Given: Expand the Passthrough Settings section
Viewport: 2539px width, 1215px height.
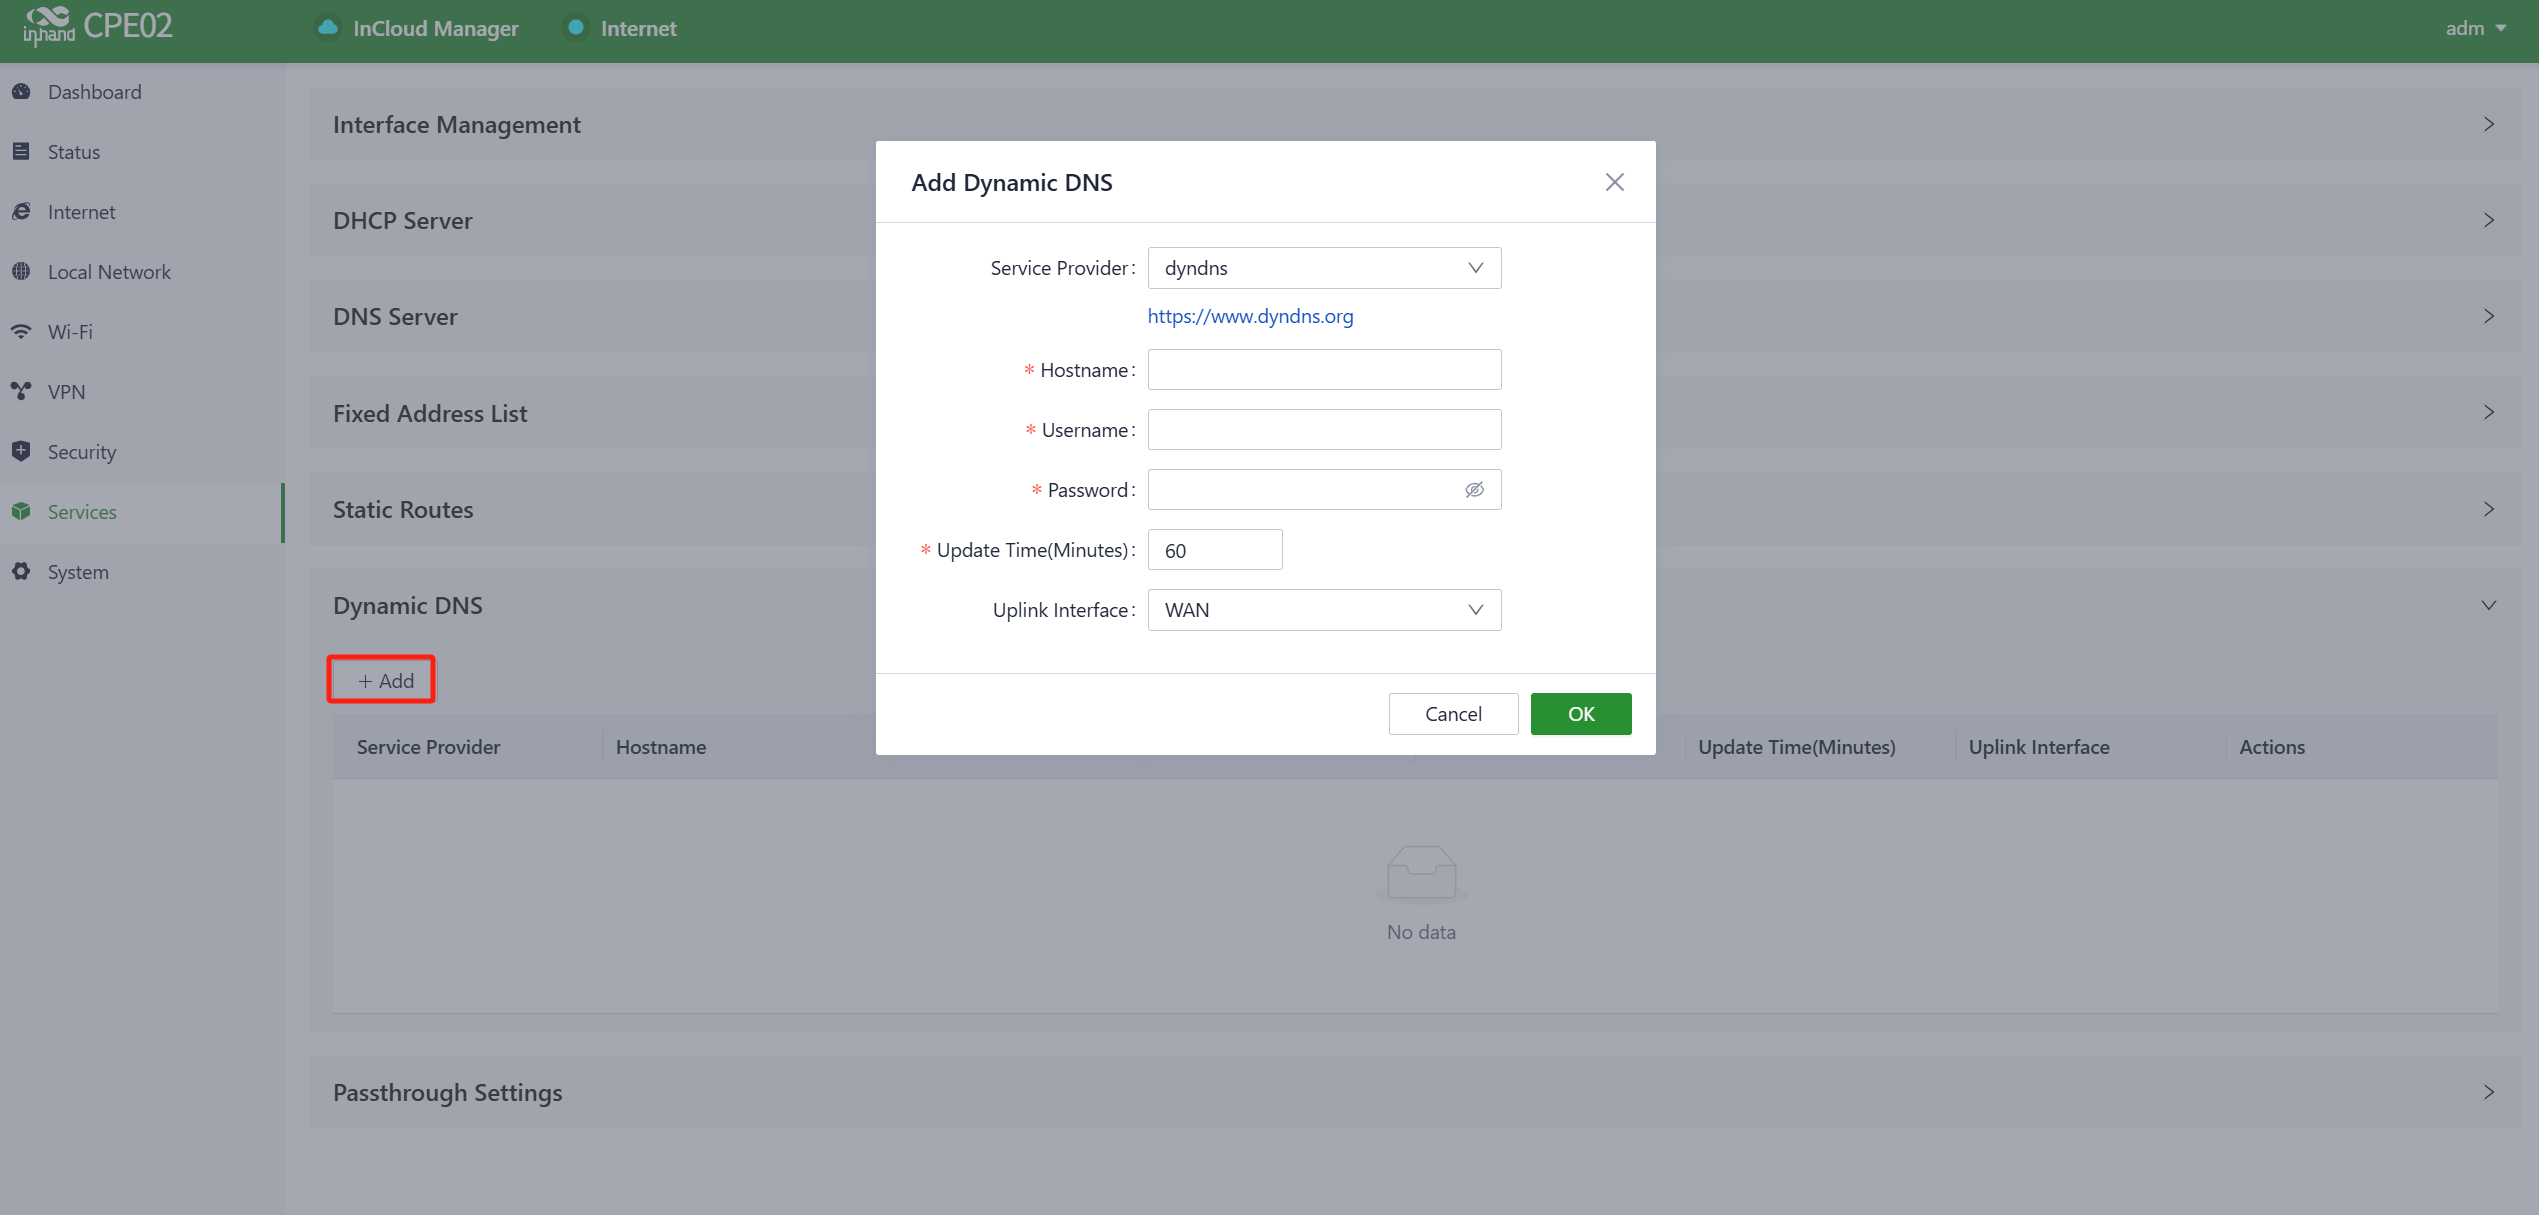Looking at the screenshot, I should pyautogui.click(x=2488, y=1093).
